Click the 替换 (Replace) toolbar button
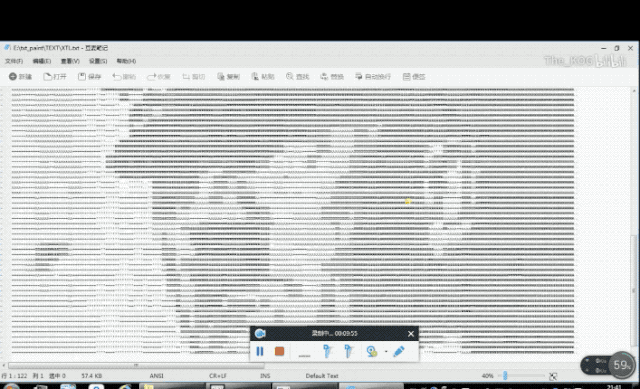The image size is (640, 389). tap(332, 76)
